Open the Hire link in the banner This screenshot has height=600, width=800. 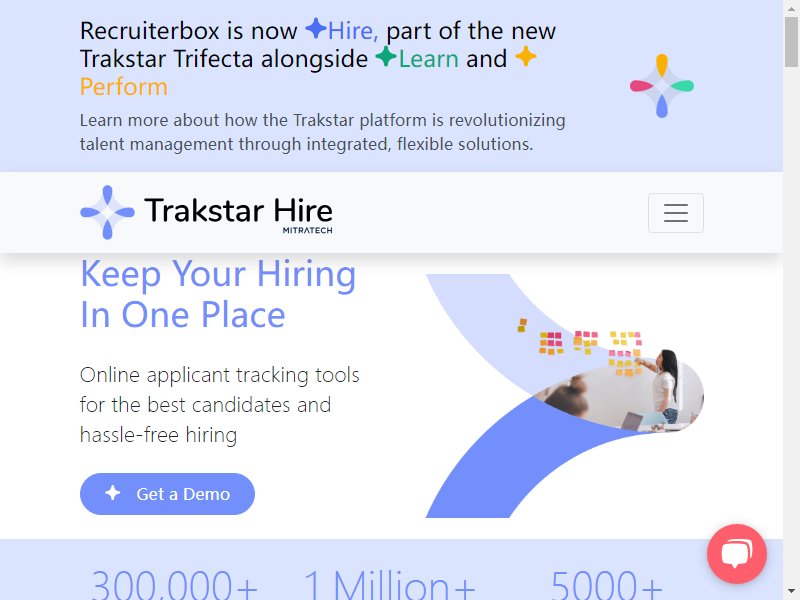tap(353, 31)
